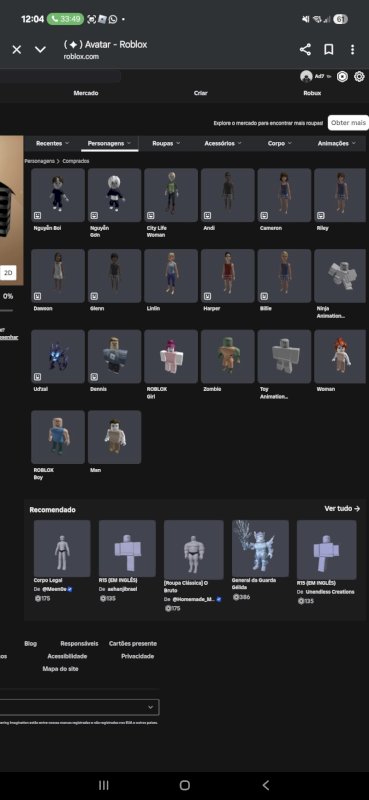The image size is (369, 800).
Task: Expand the Corpo dropdown tab
Action: (280, 143)
